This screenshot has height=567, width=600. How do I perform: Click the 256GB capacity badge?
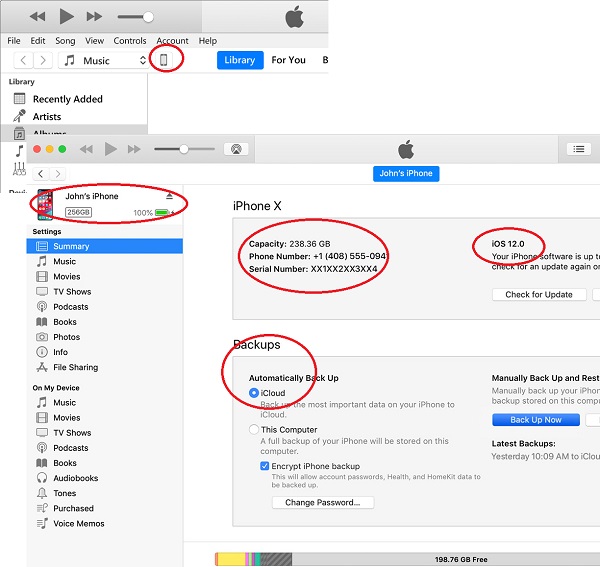[x=78, y=212]
